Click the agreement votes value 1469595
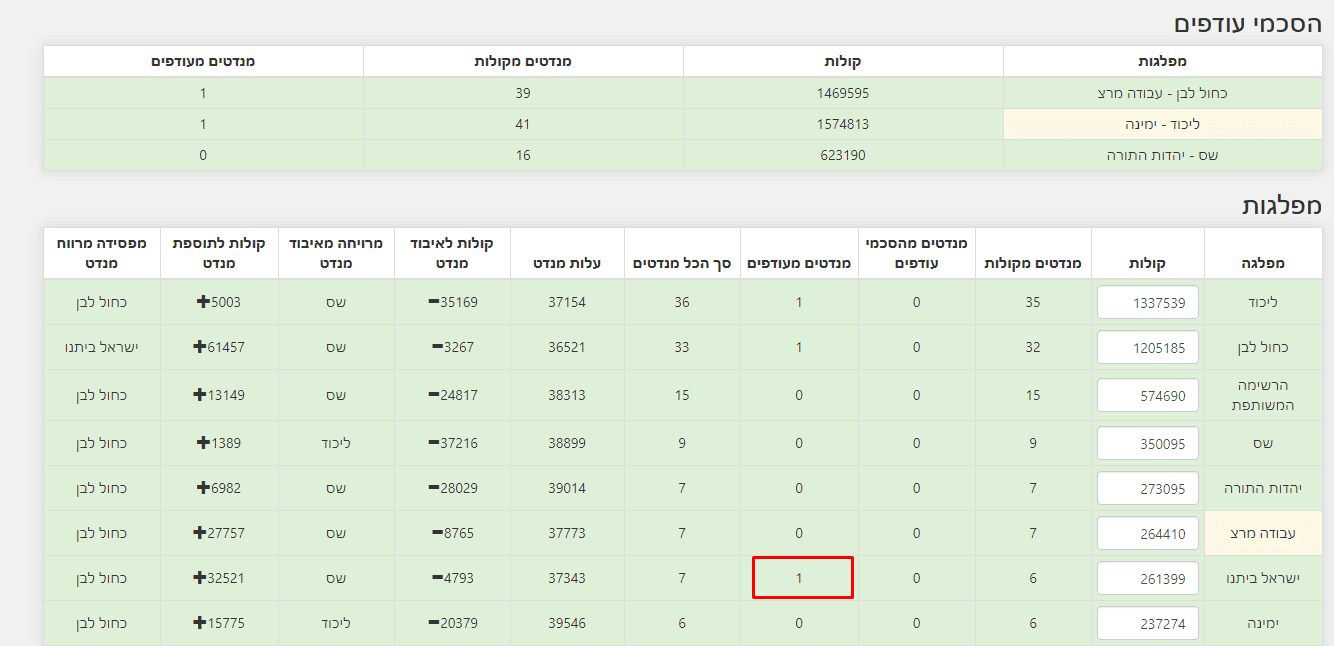This screenshot has height=646, width=1334. point(843,93)
